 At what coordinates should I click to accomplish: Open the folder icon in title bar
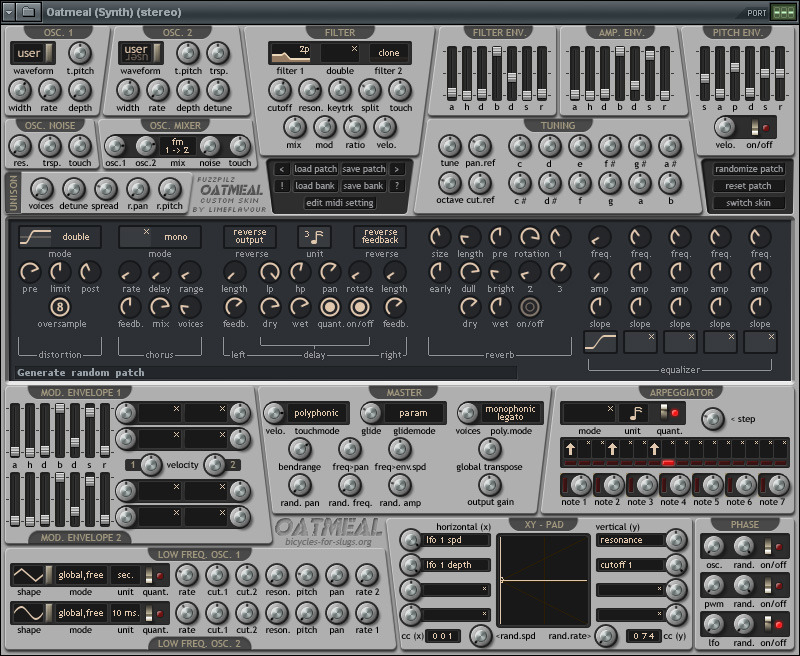click(x=29, y=12)
